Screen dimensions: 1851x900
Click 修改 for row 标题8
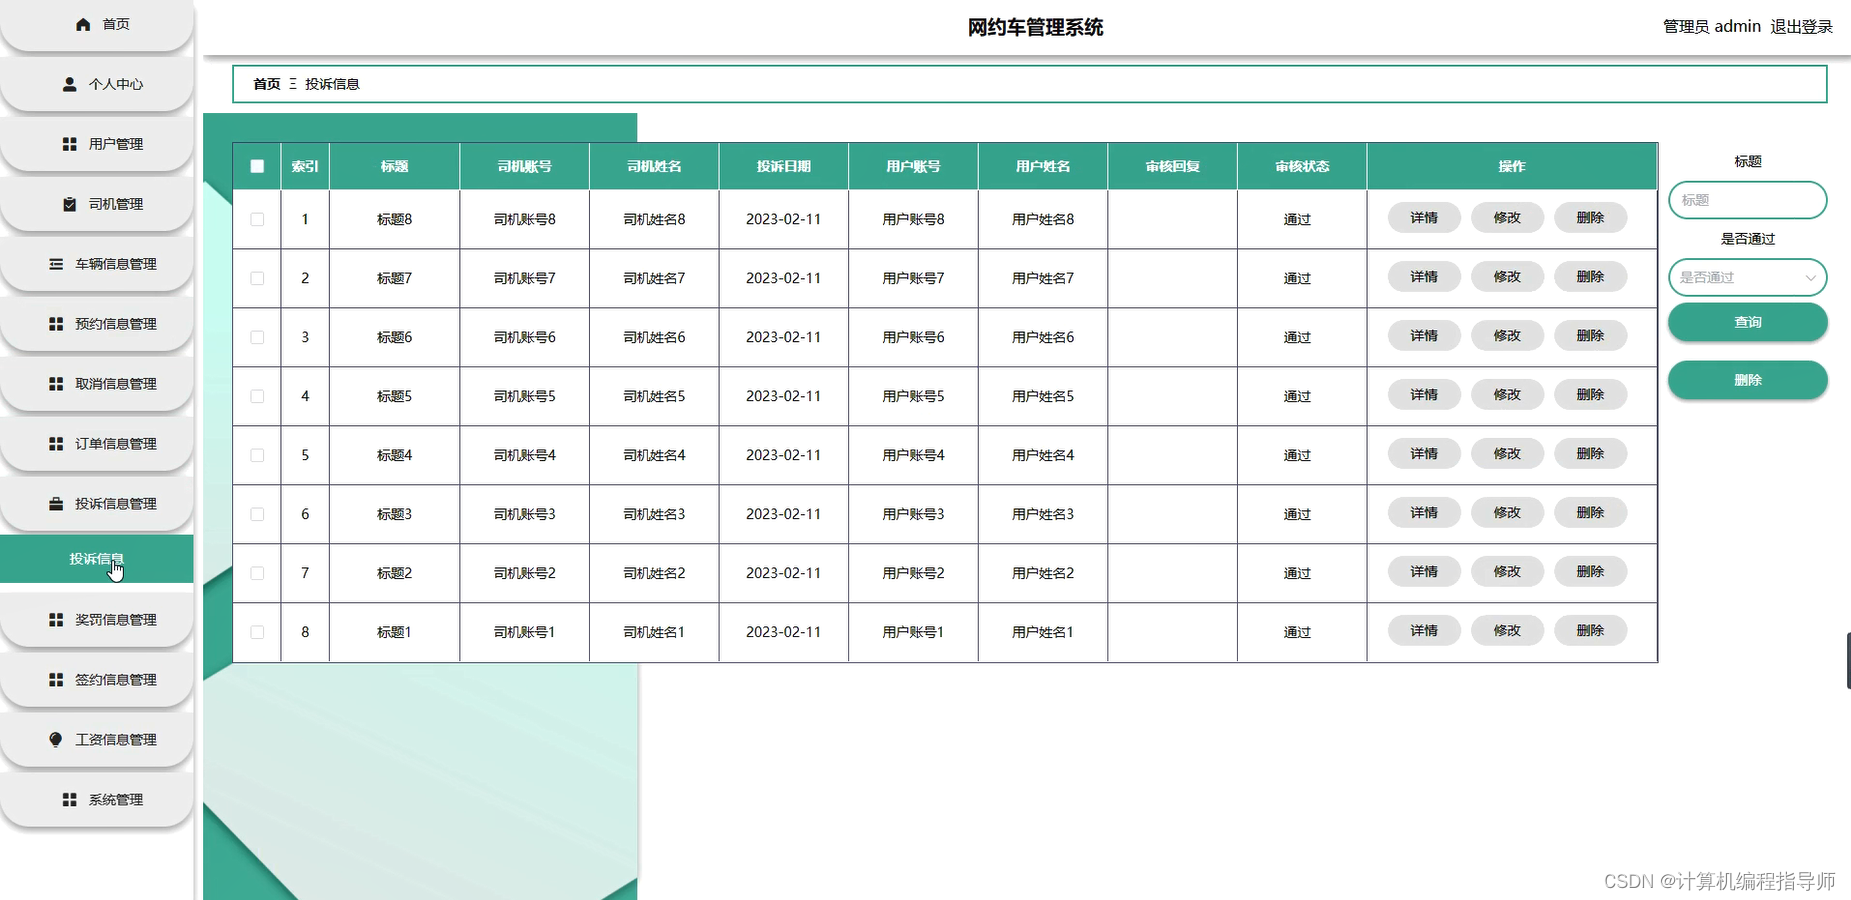pyautogui.click(x=1507, y=218)
